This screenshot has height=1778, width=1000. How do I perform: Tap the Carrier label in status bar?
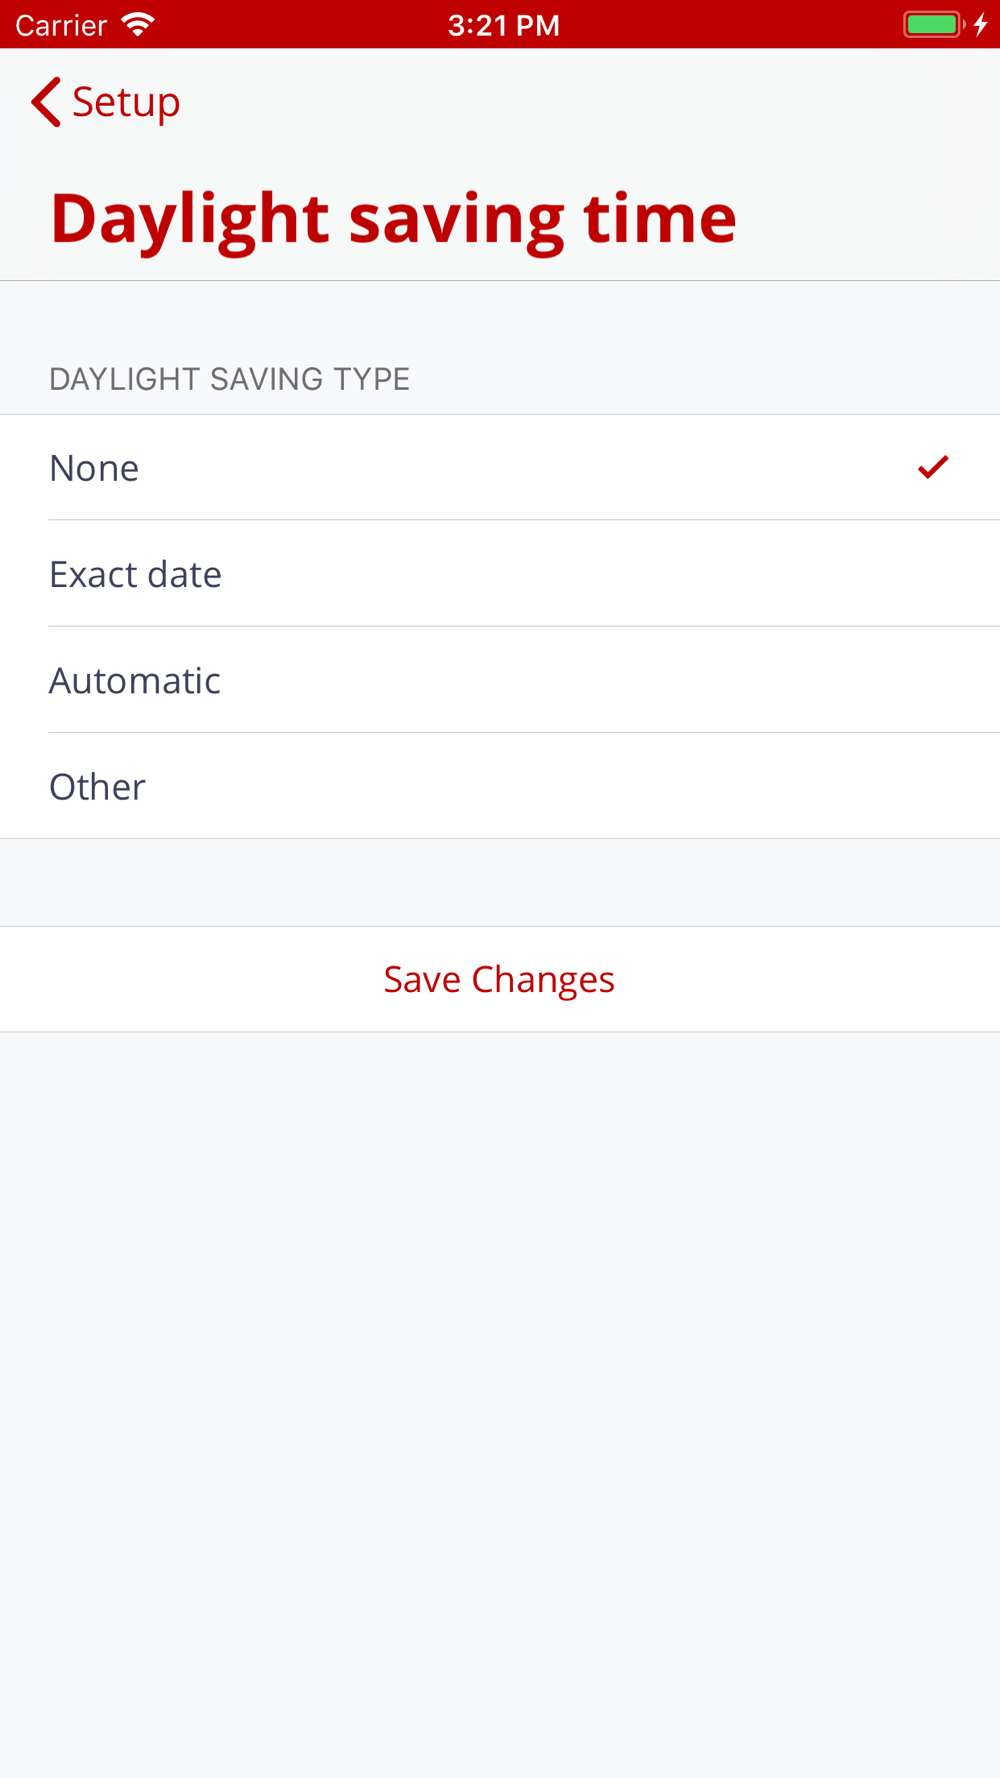(61, 25)
